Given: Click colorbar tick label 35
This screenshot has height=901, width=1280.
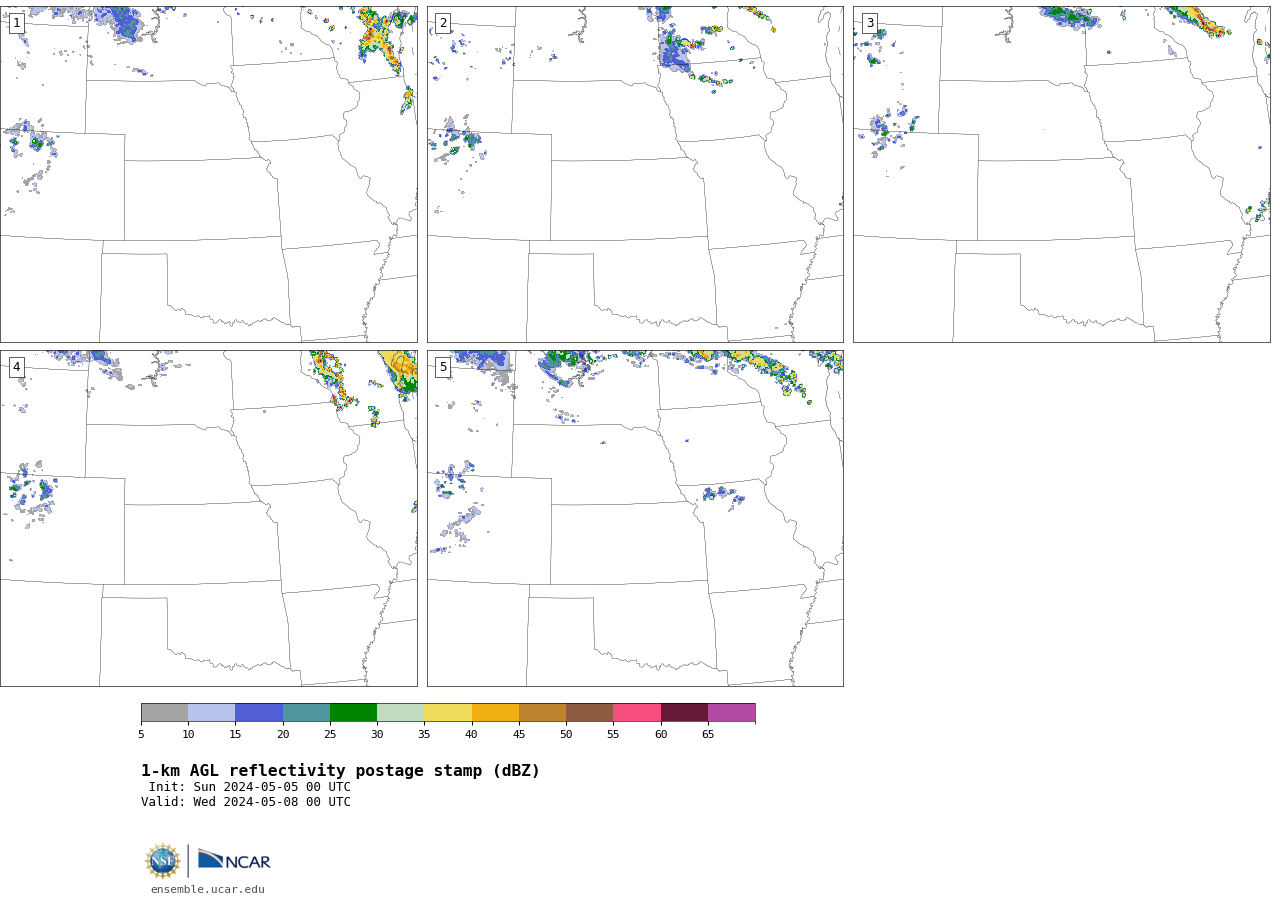Looking at the screenshot, I should (x=424, y=735).
